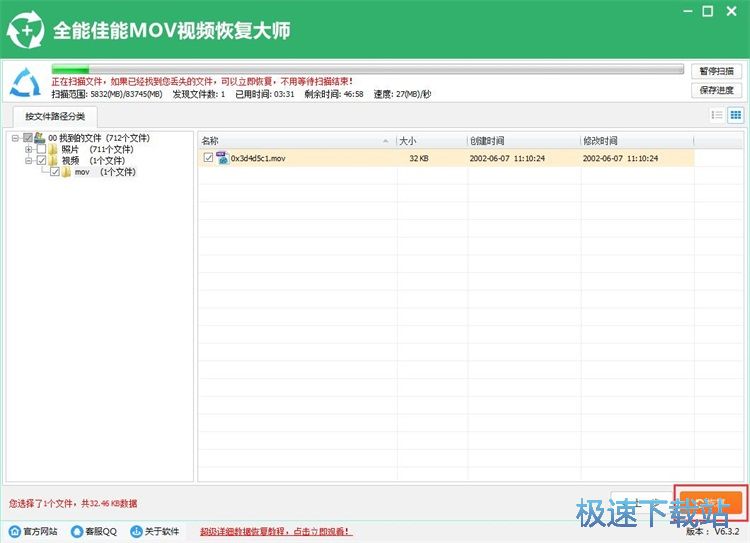Click the app logo in the title bar

tap(26, 30)
